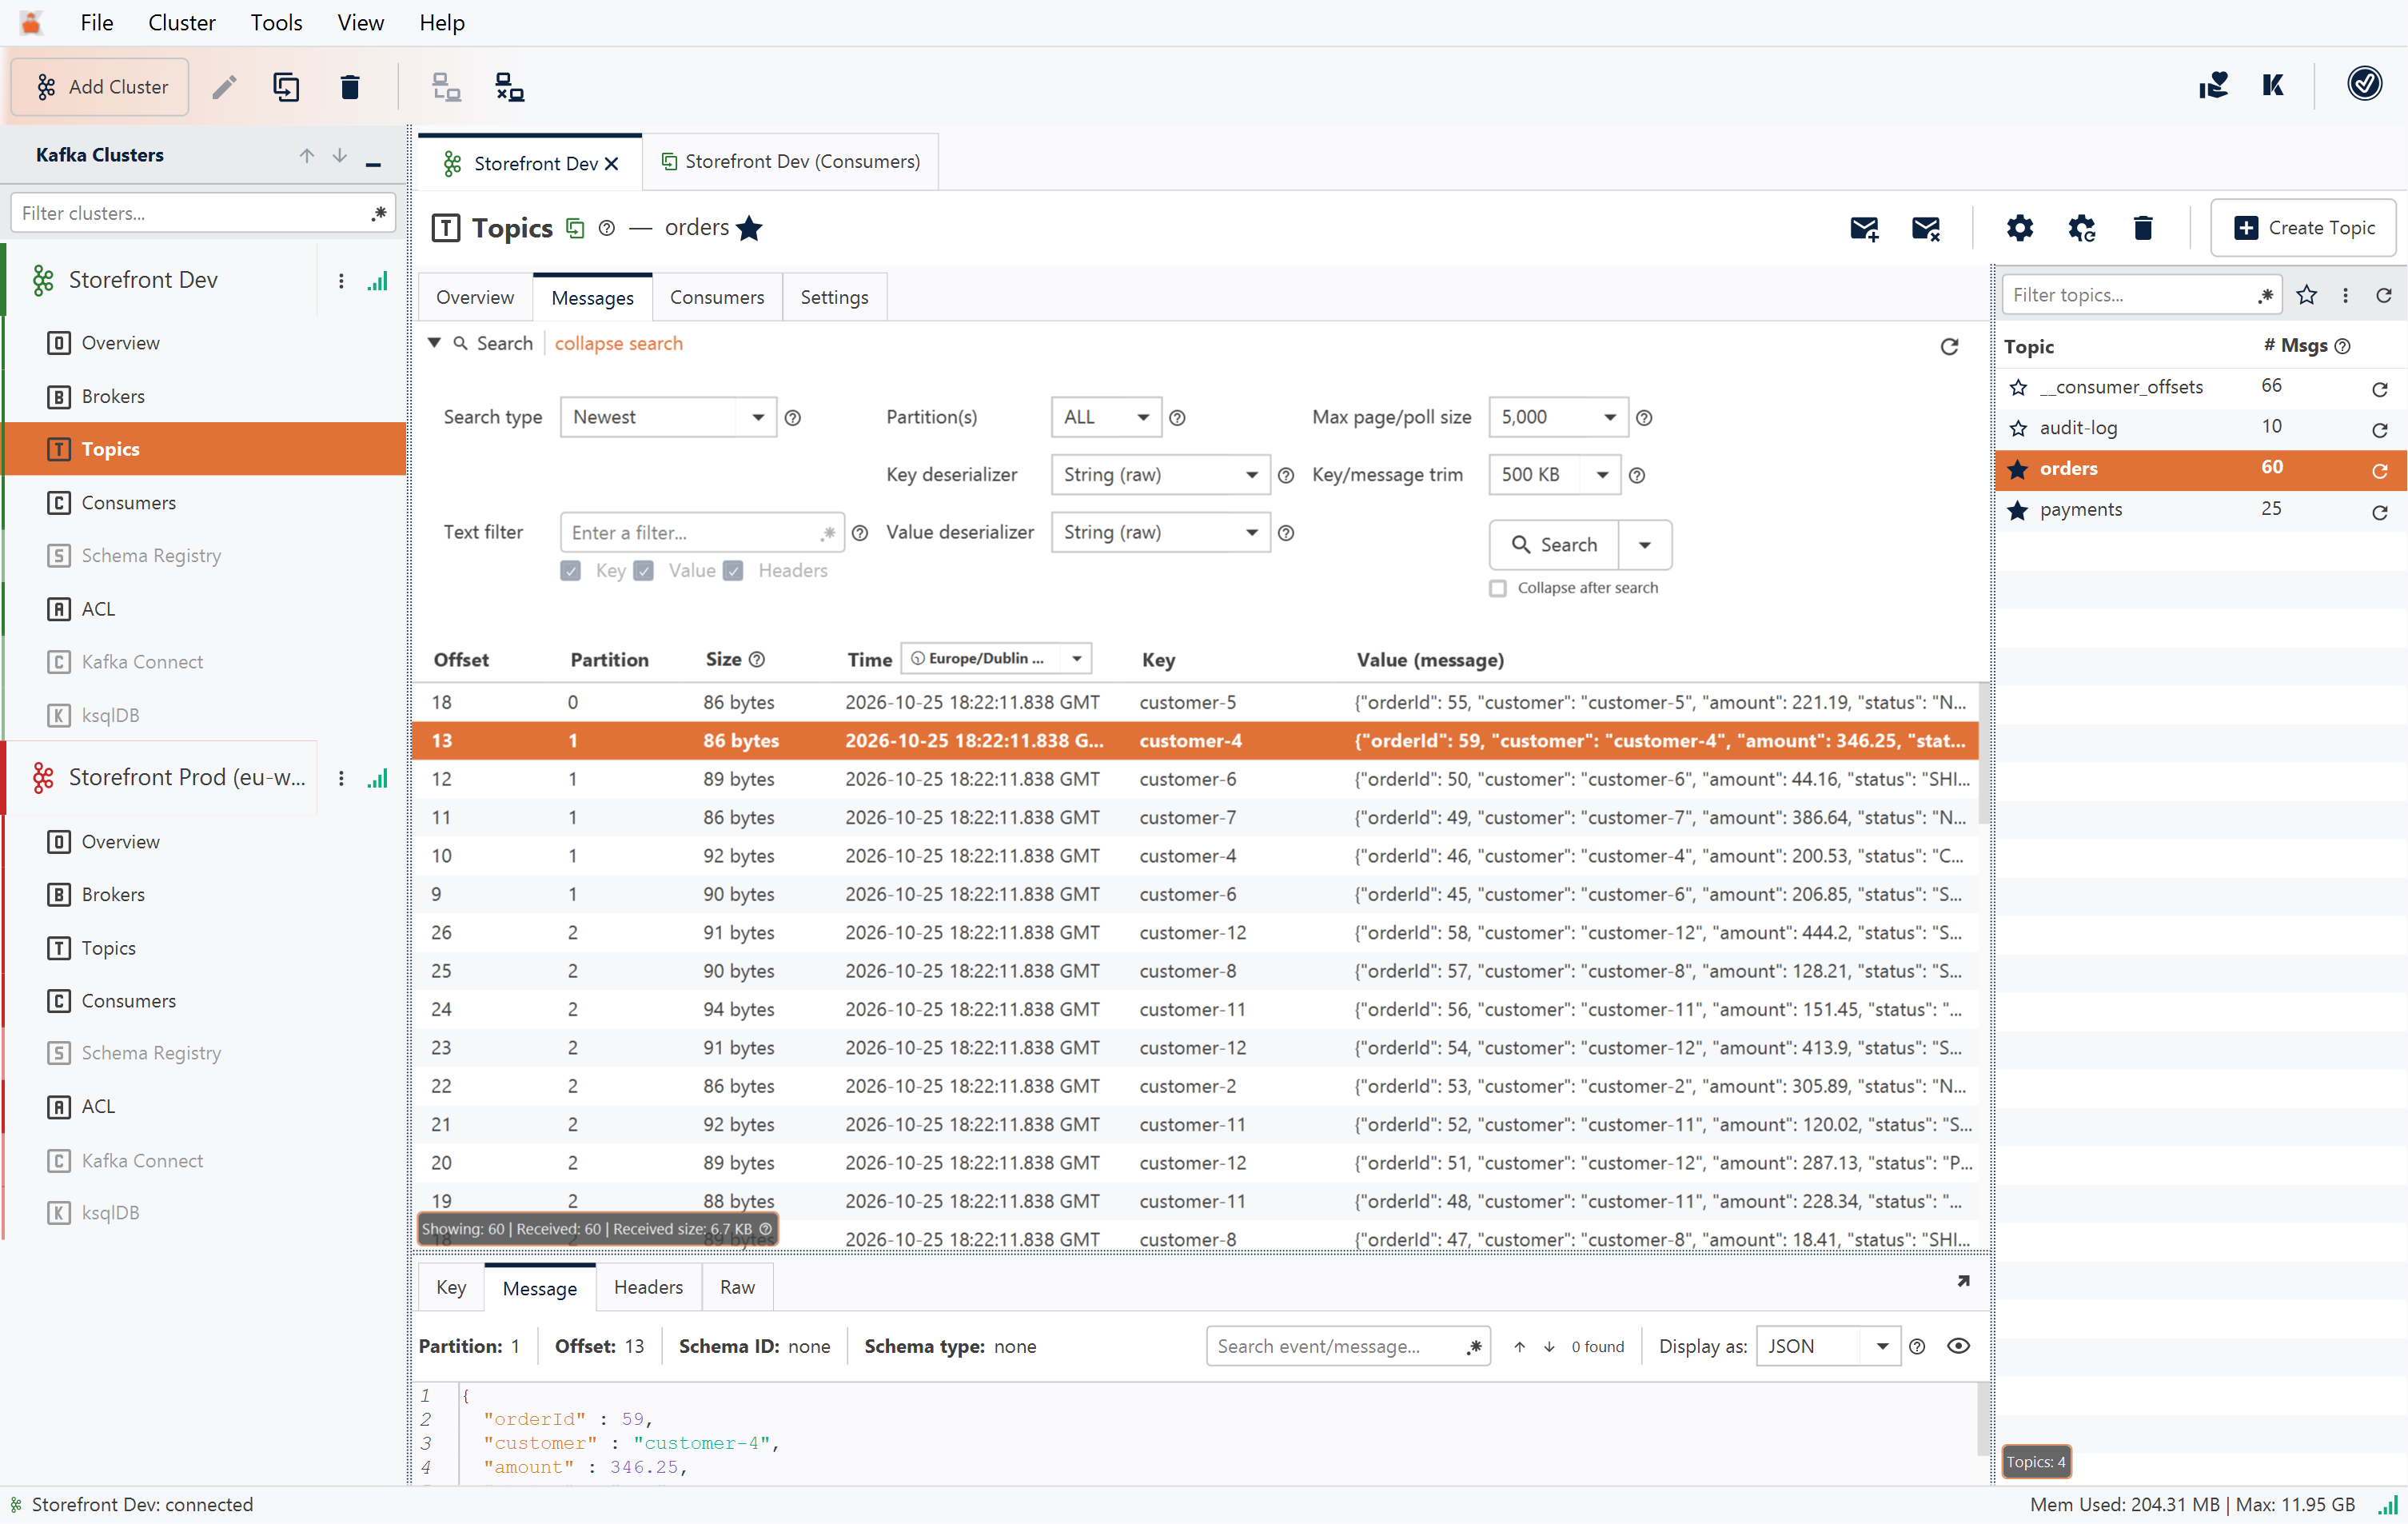Toggle the eye icon in message viewer
Screen dimensions: 2408x1524
[1958, 1346]
